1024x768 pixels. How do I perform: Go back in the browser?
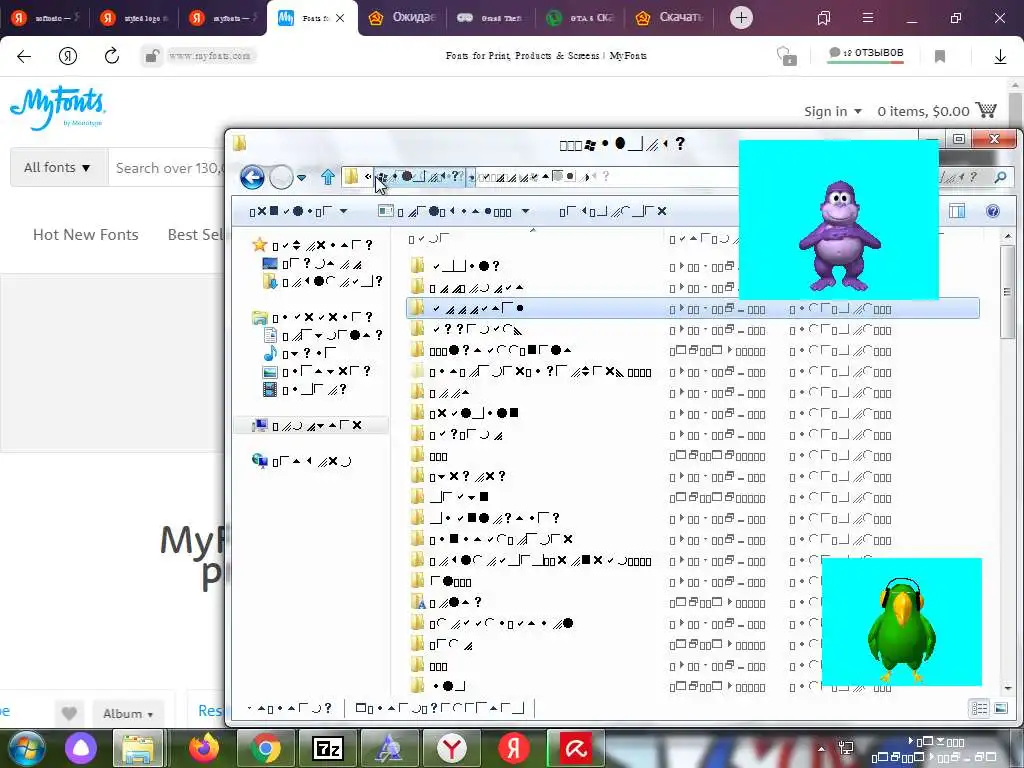[x=24, y=56]
